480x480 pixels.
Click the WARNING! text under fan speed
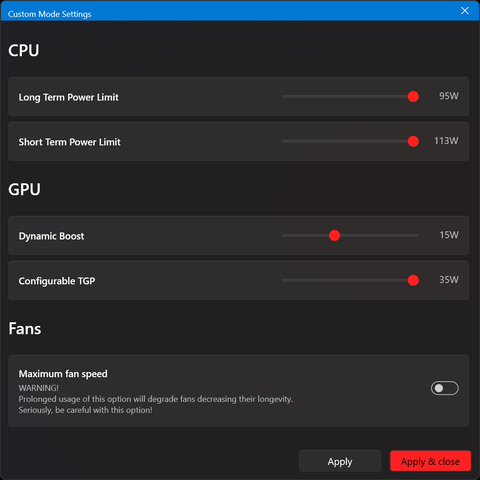click(39, 388)
